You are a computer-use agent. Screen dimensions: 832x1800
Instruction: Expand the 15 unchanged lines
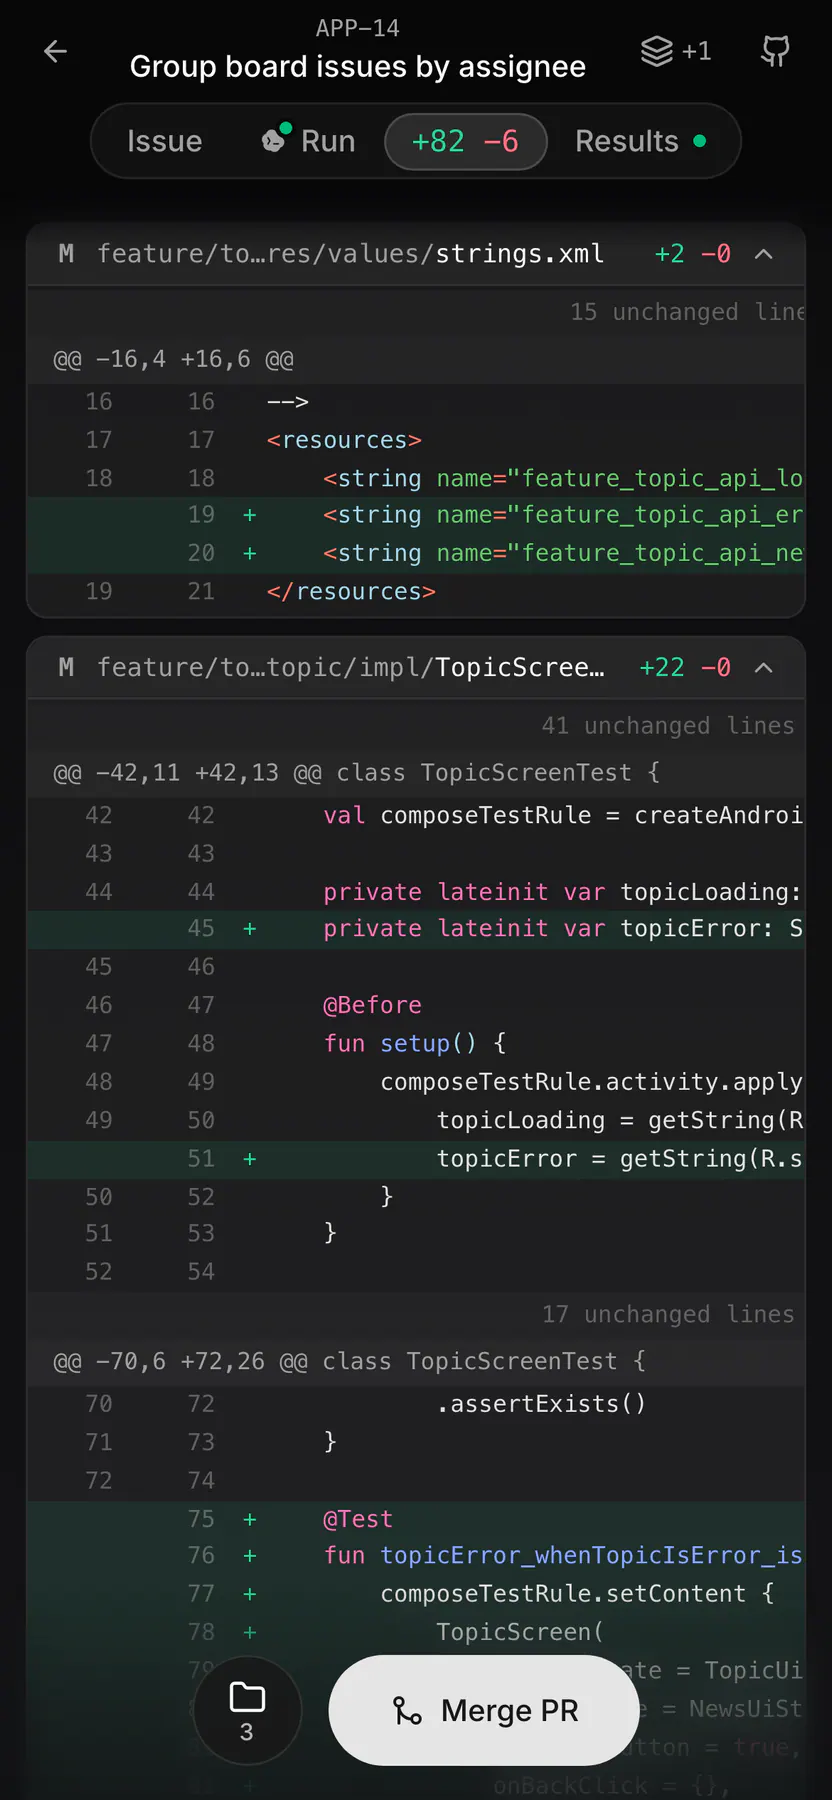tap(416, 312)
